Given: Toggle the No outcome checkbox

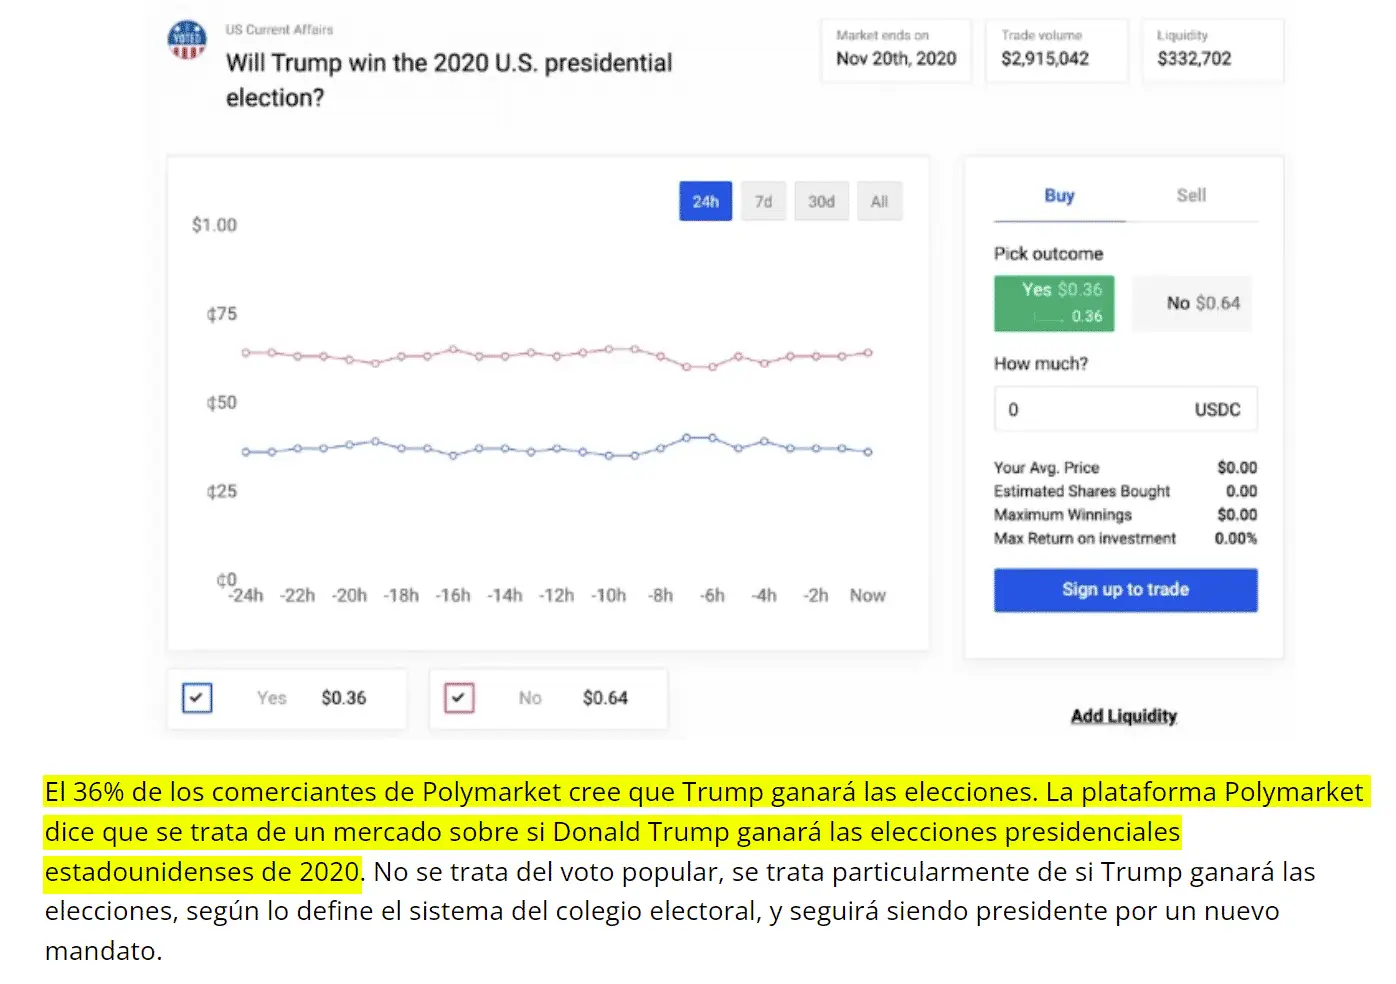Looking at the screenshot, I should pos(459,697).
